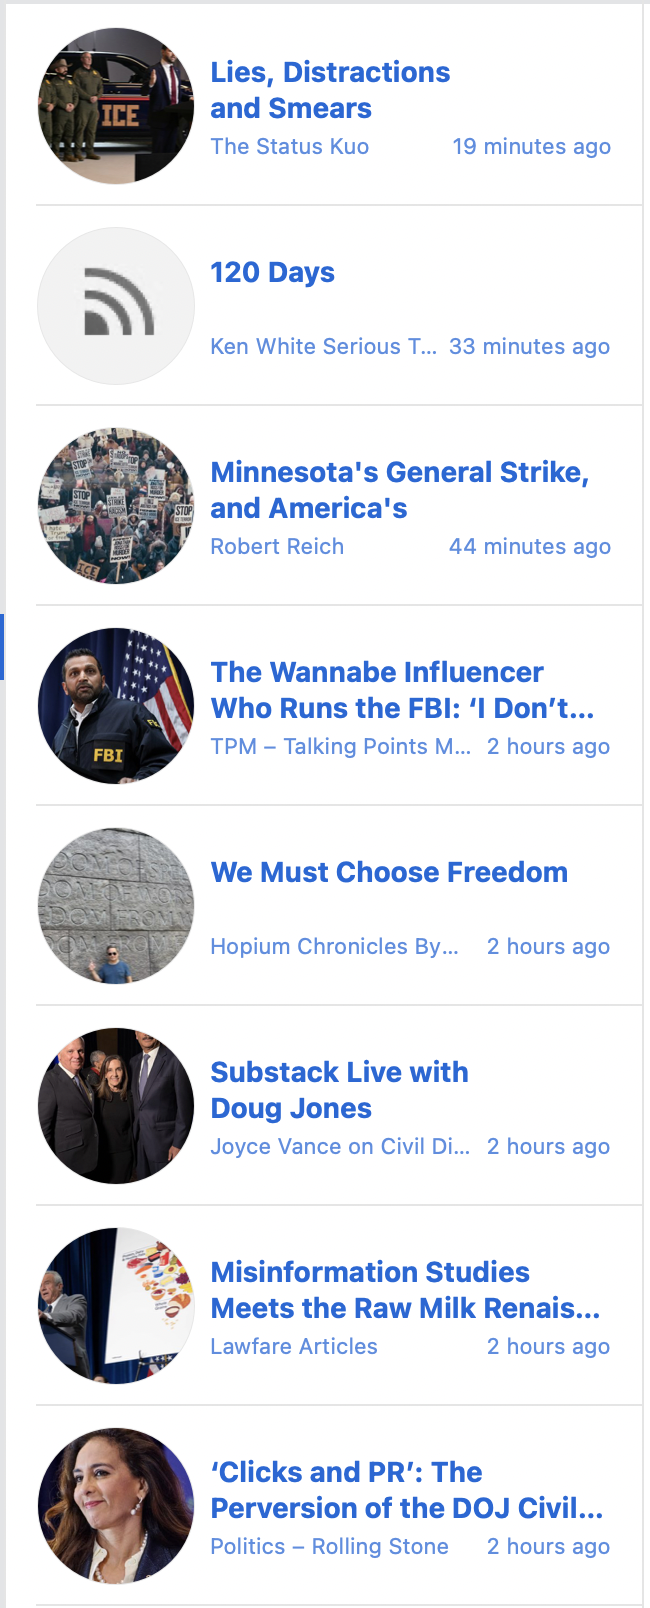Open "Substack Live with Doug Jones" post

339,1090
